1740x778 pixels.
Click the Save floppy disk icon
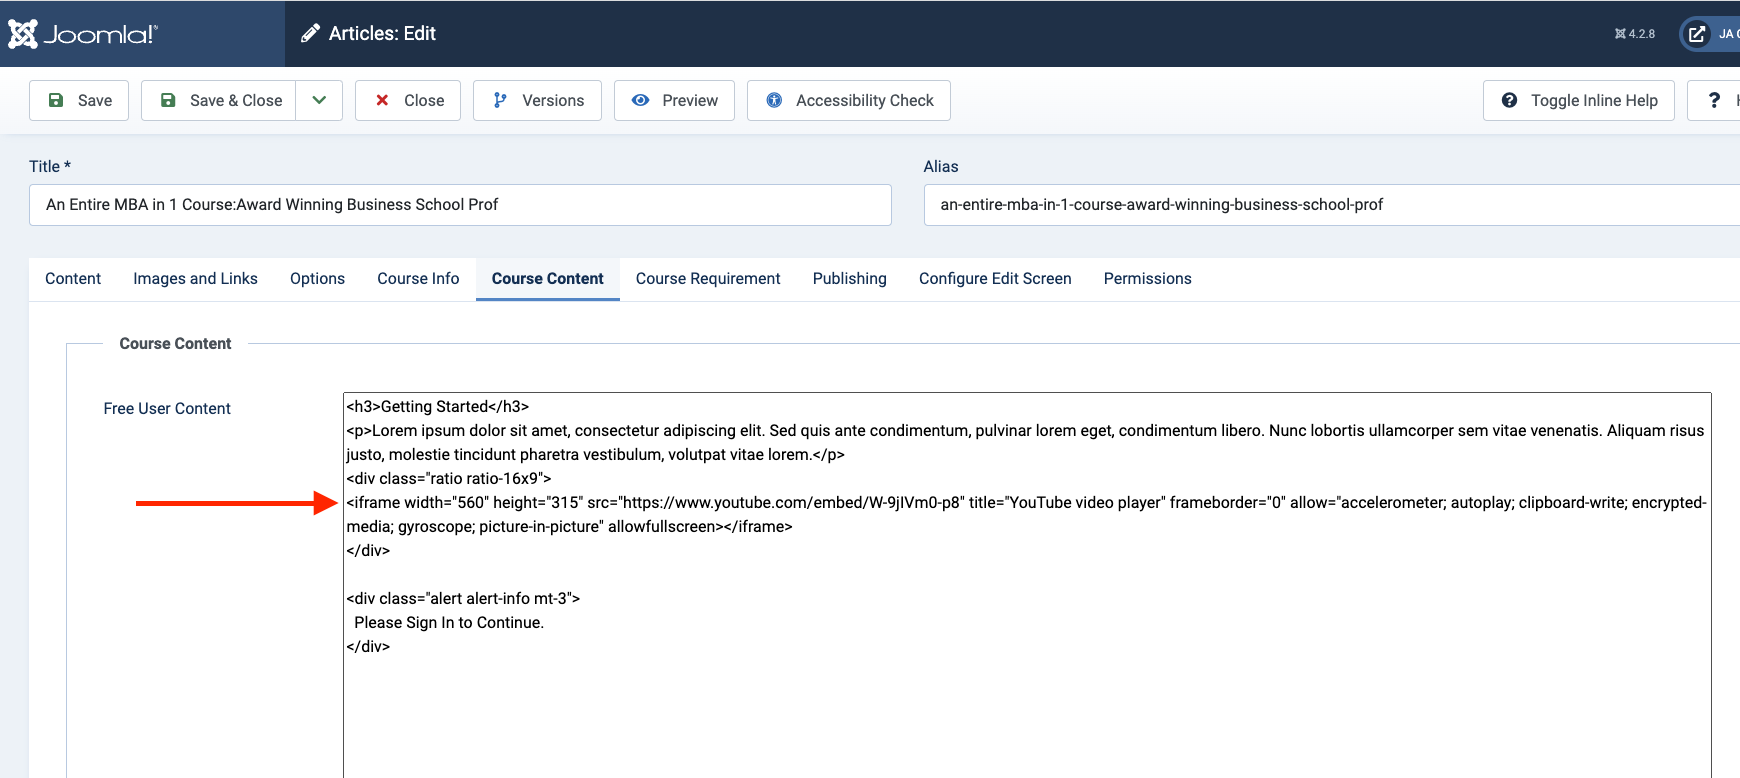(57, 100)
